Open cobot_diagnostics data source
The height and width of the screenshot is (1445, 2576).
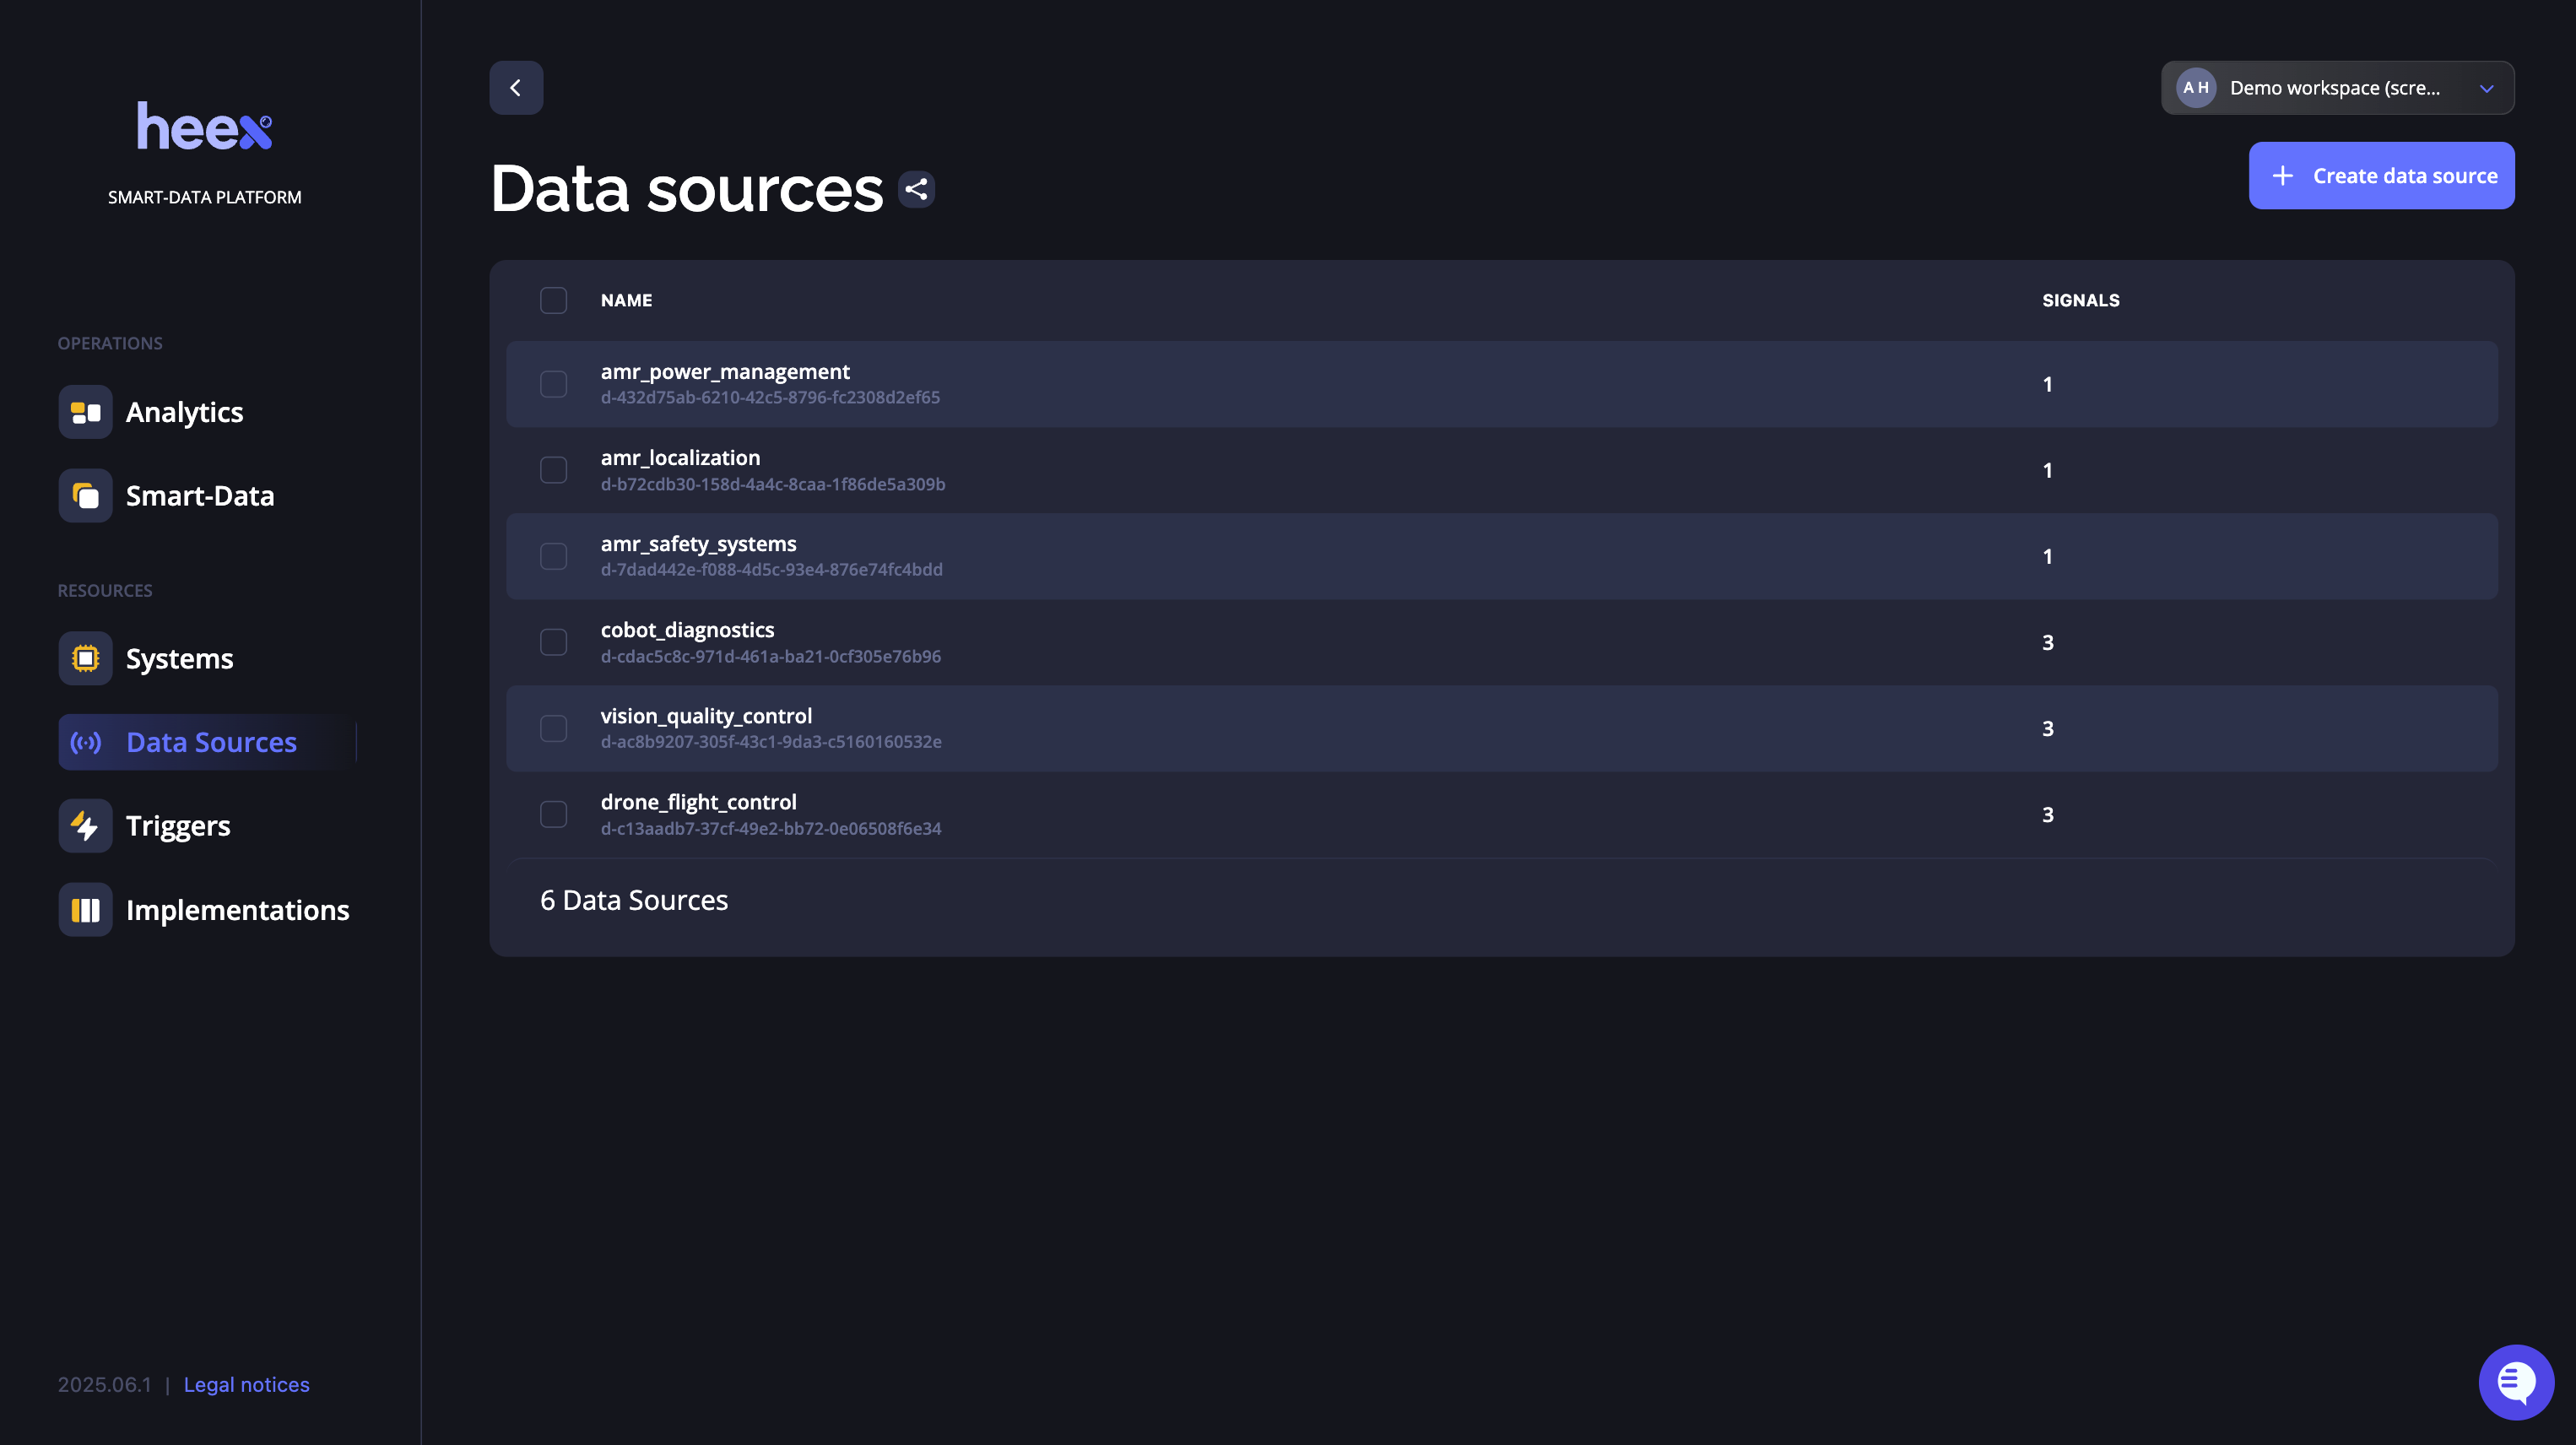(687, 629)
